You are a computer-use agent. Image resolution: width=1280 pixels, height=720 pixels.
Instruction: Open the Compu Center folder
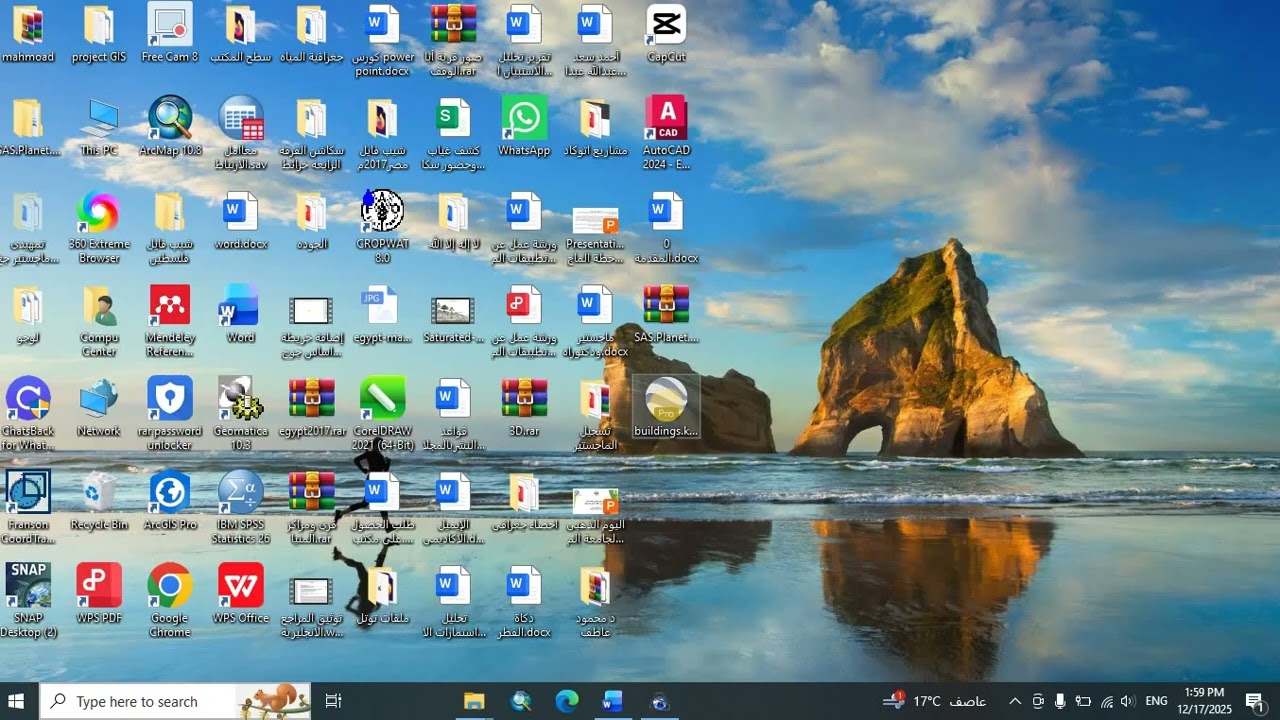coord(99,320)
